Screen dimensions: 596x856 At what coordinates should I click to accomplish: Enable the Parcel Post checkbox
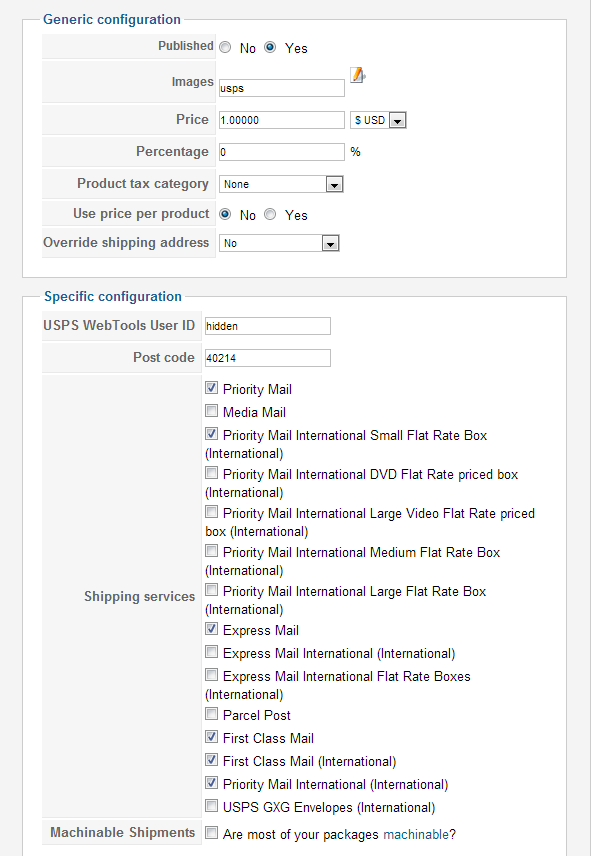(211, 714)
